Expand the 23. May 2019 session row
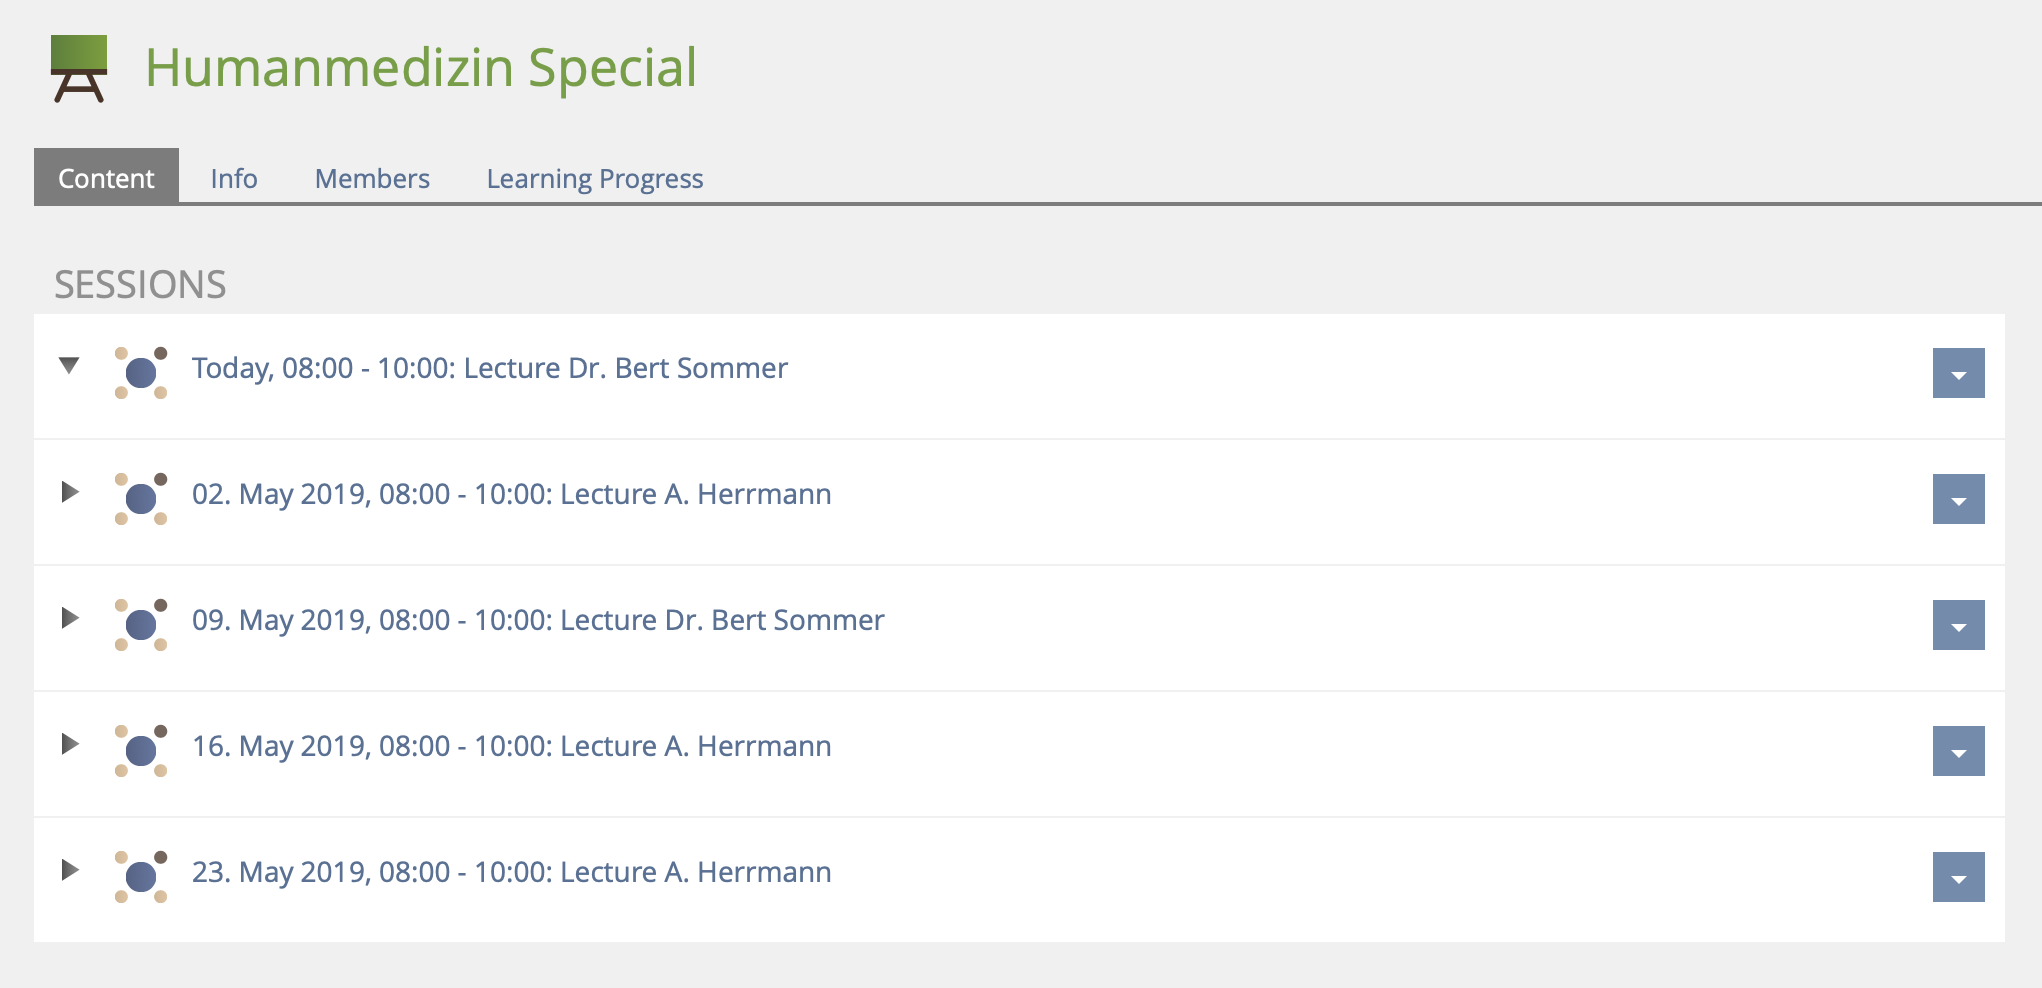The width and height of the screenshot is (2042, 988). tap(69, 870)
